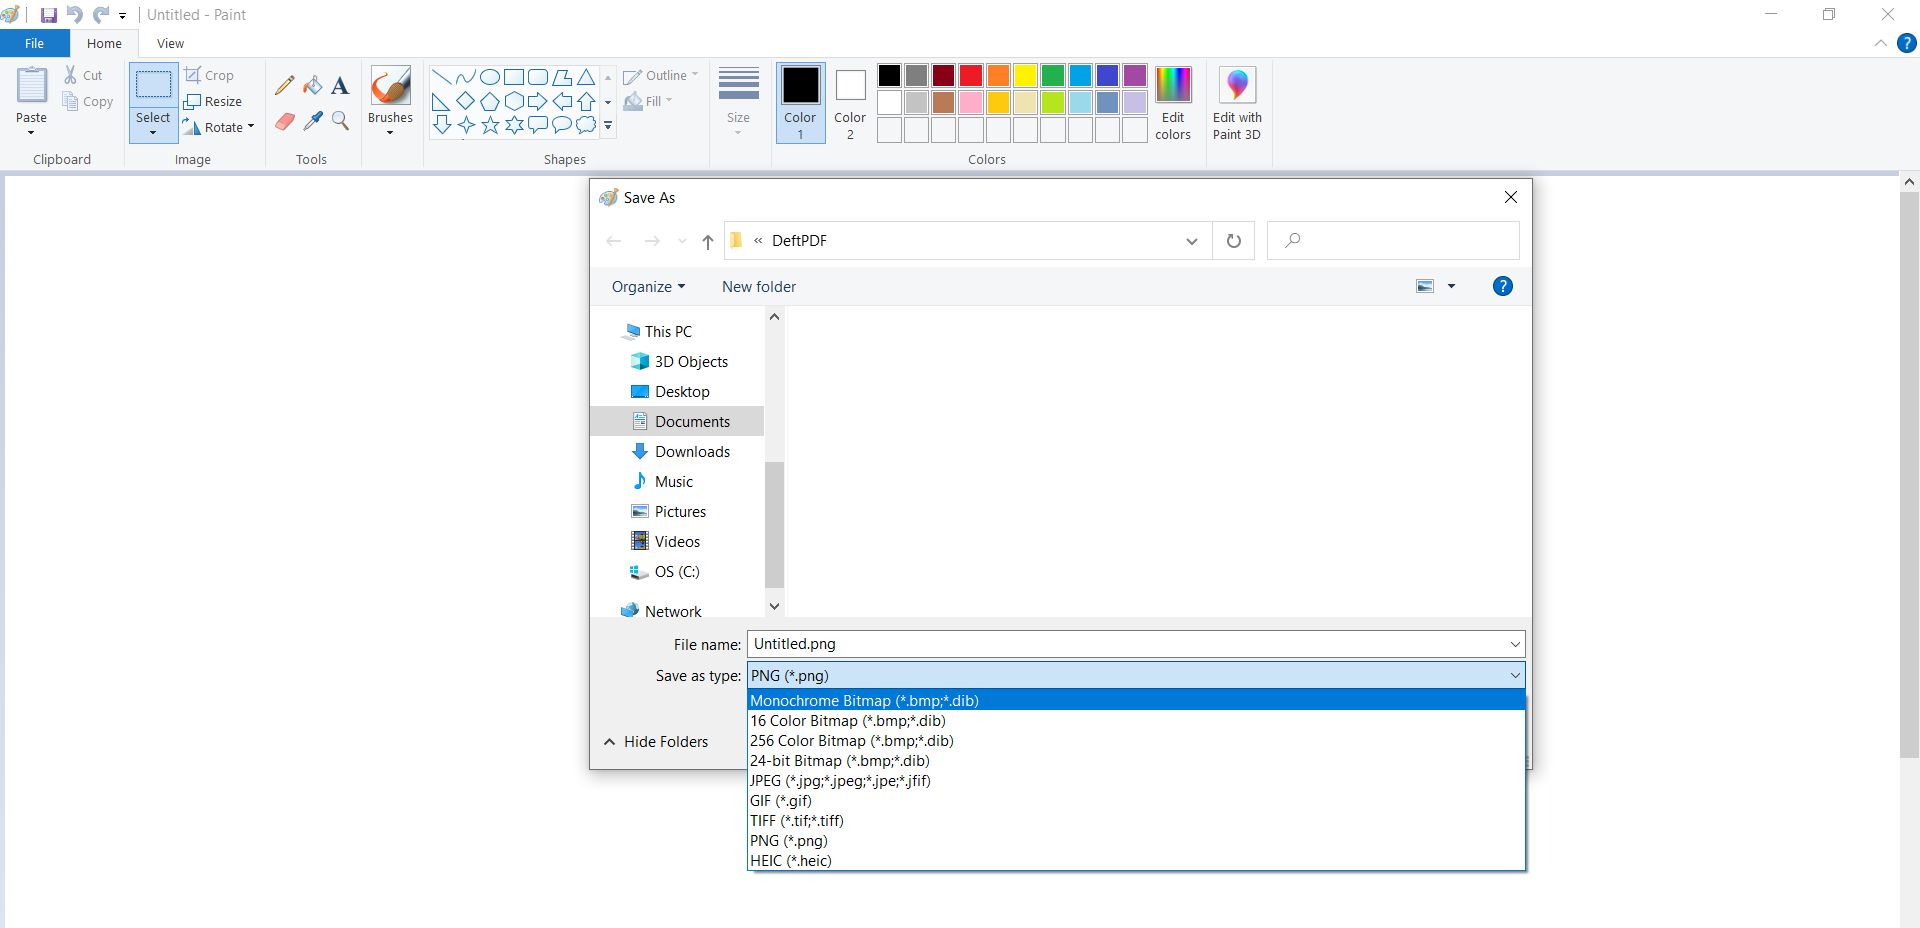Click the Save icon in title bar

48,15
